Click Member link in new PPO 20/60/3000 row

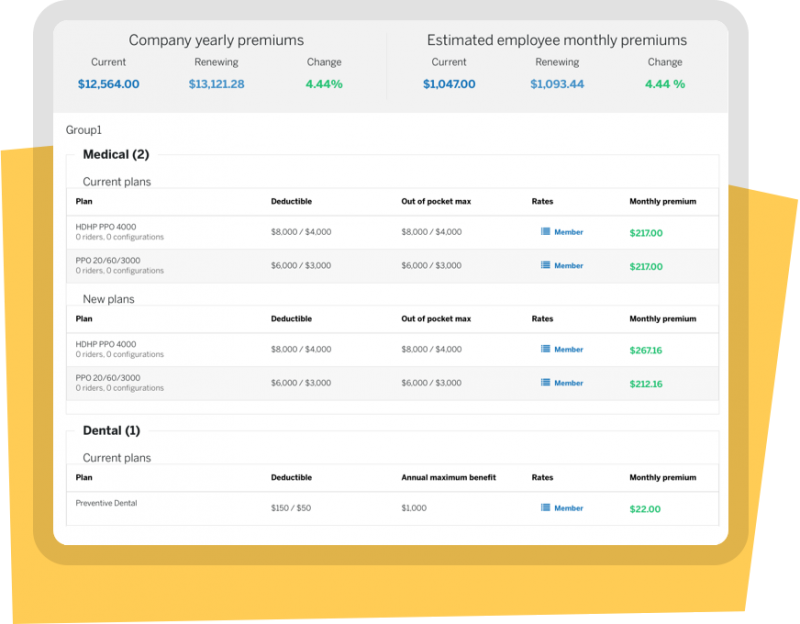click(x=568, y=383)
